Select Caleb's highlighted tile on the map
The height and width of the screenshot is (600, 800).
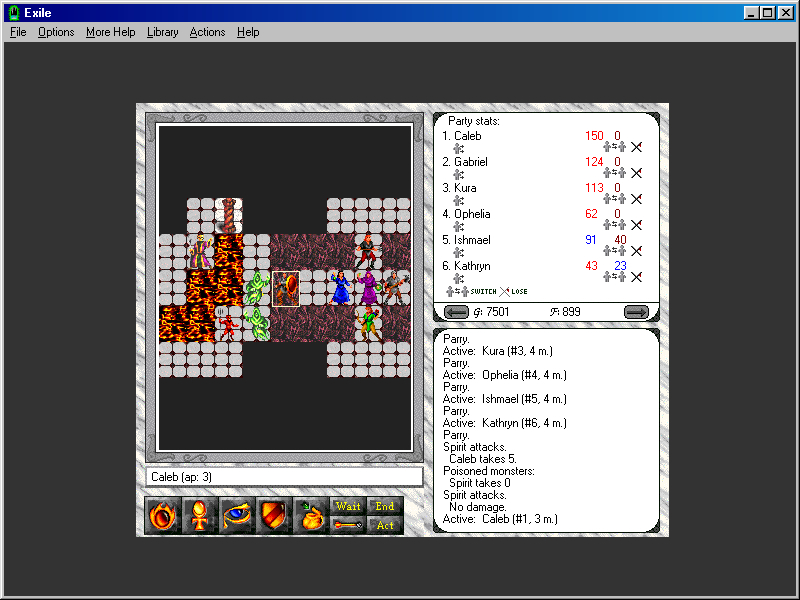(x=286, y=289)
